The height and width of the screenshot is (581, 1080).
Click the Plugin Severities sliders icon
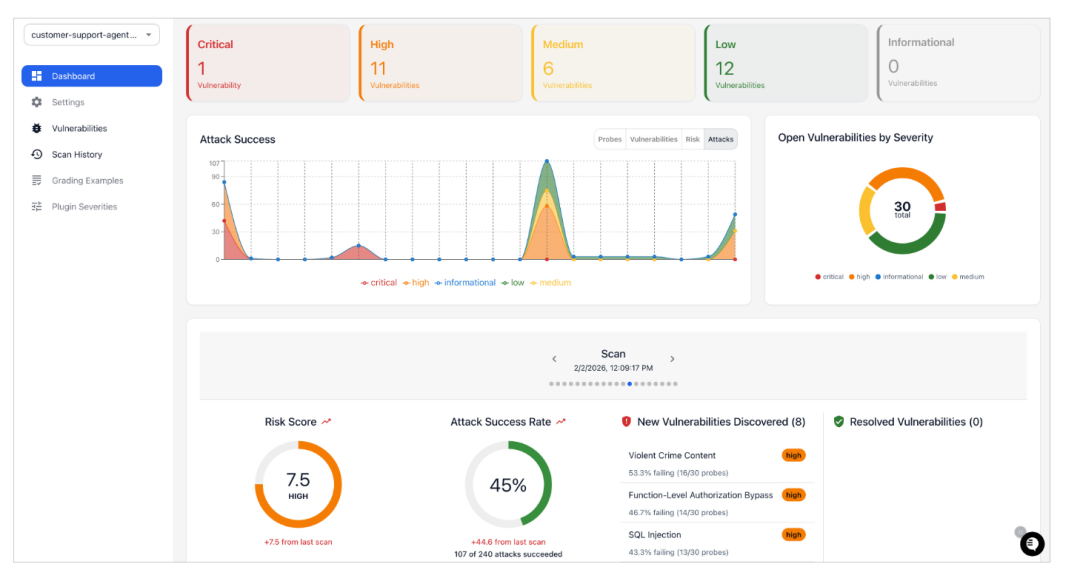[x=37, y=207]
